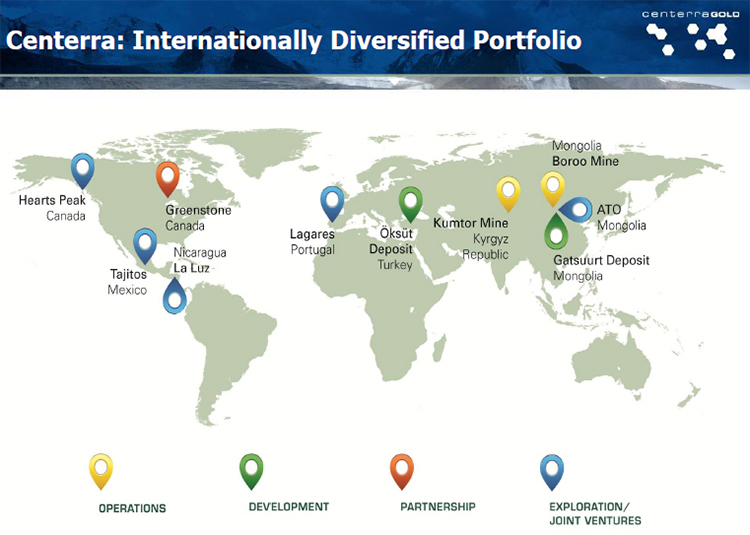This screenshot has width=750, height=535.
Task: Click the green Gatsuurt Deposit pin
Action: pyautogui.click(x=556, y=231)
